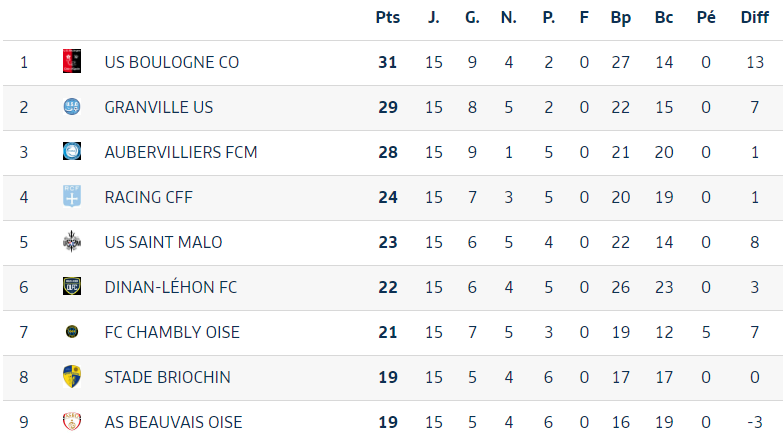Viewport: 784px width, 442px height.
Task: Click the AS Beauvais Oise badge
Action: [x=72, y=421]
